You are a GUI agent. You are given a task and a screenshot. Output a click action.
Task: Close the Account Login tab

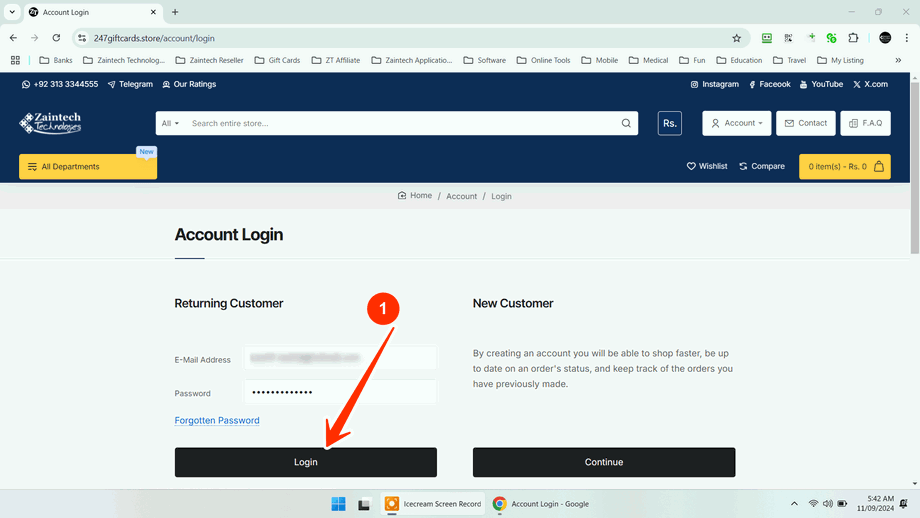tap(153, 12)
